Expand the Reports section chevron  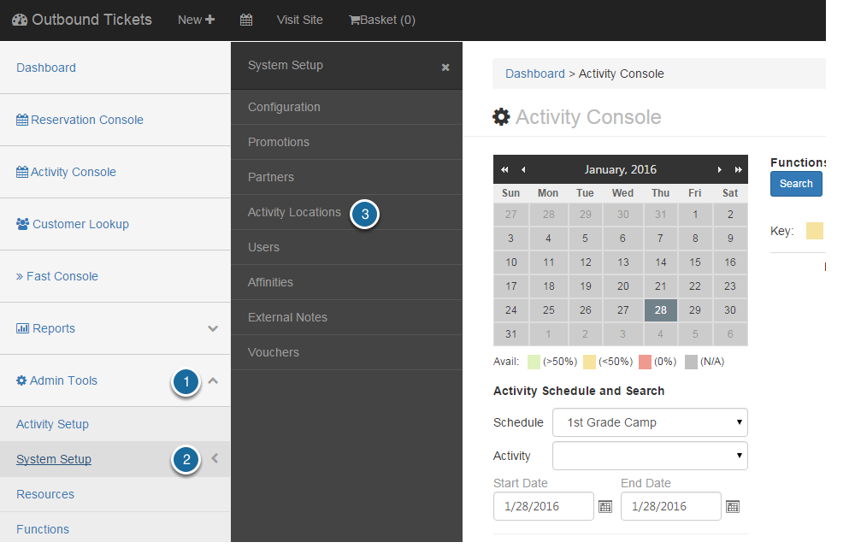pos(213,328)
